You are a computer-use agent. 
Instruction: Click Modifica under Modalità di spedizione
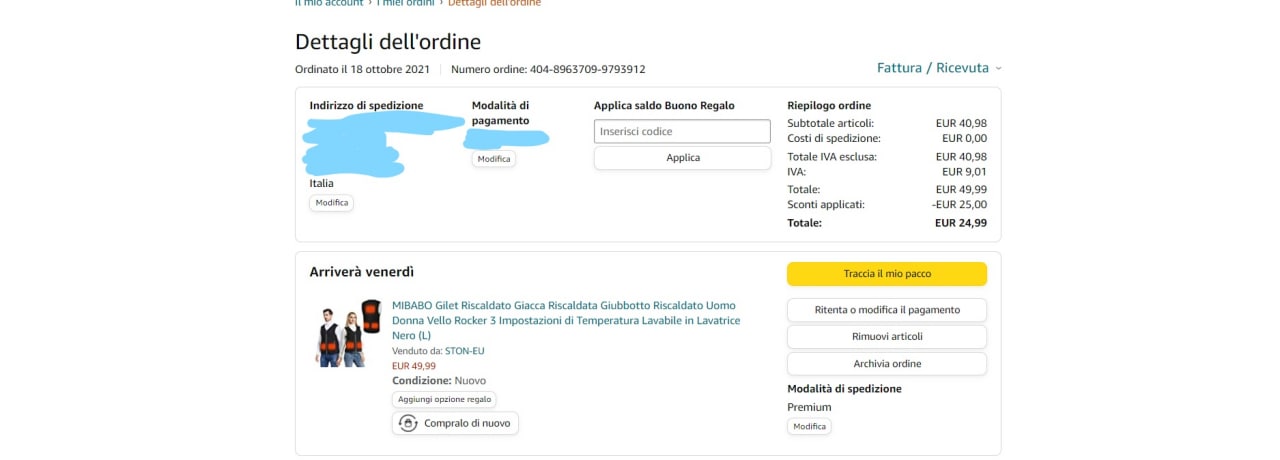[x=809, y=426]
